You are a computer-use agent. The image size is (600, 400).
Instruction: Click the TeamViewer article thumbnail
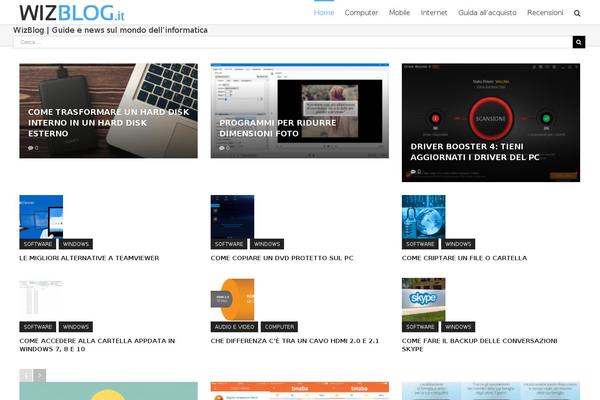tap(41, 217)
